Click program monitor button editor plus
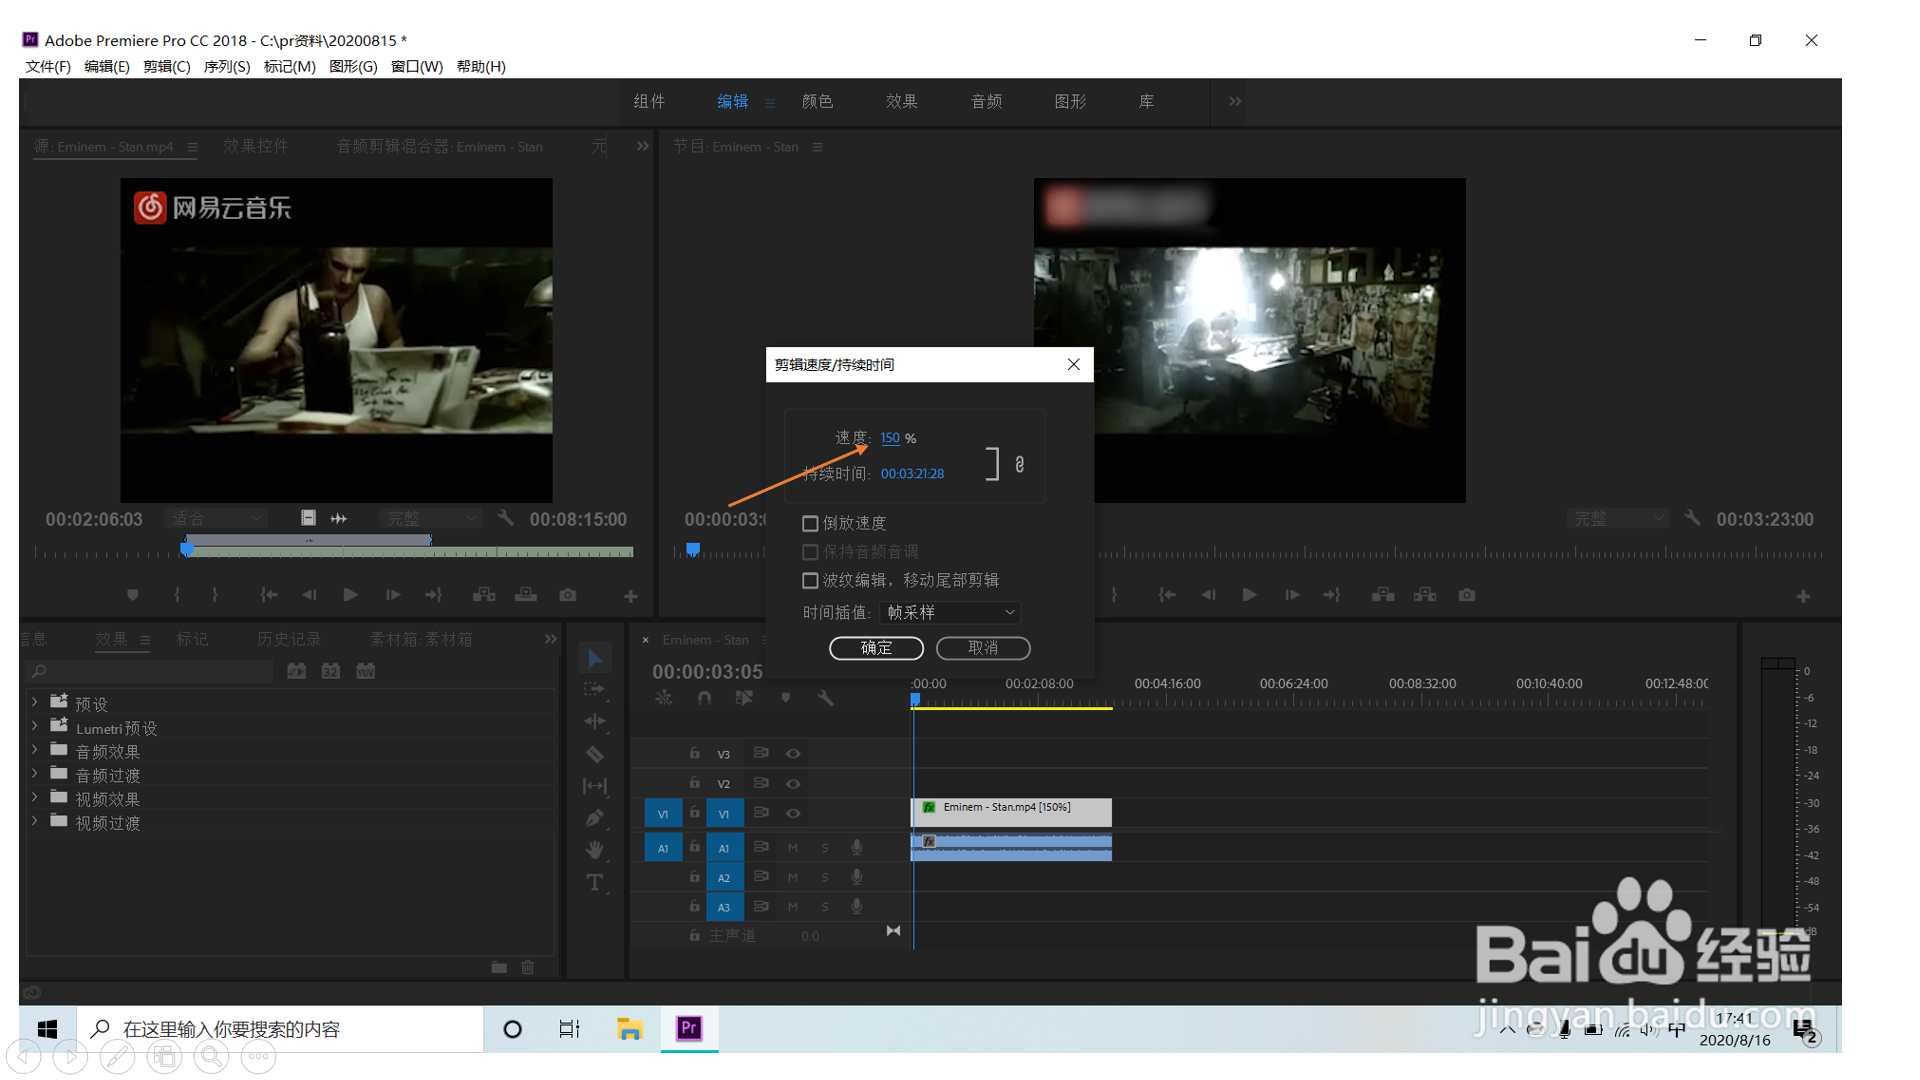1920x1080 pixels. click(1803, 596)
